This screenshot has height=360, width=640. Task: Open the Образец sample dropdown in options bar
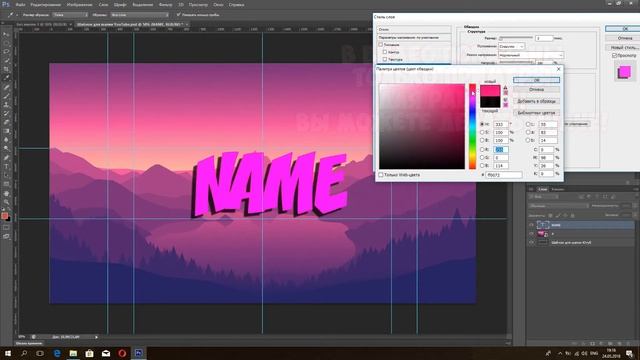click(140, 15)
